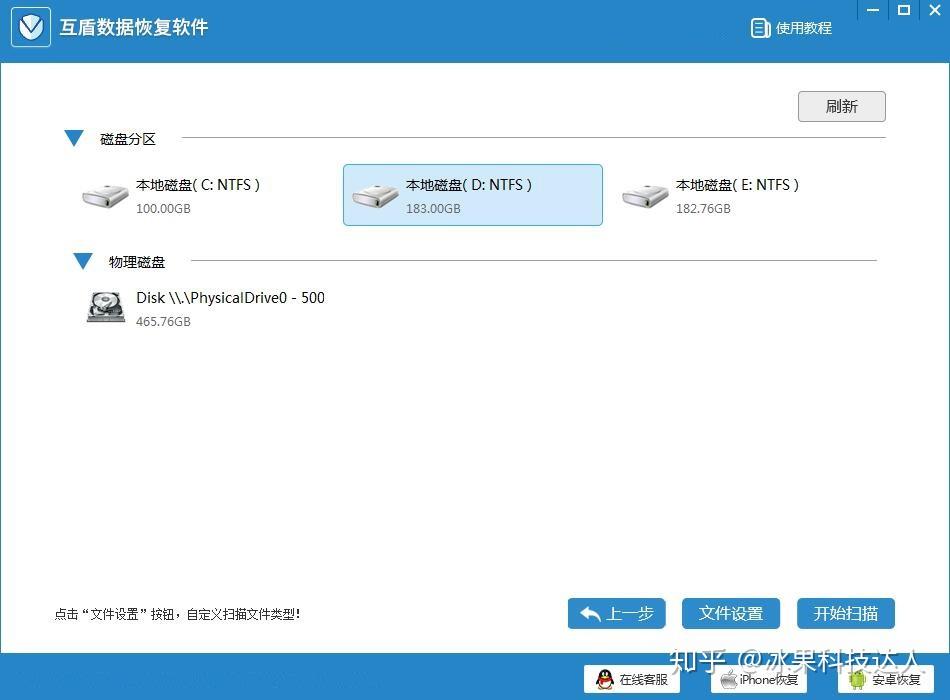This screenshot has height=700, width=950.
Task: Select the PhysicalDrive0 hard disk icon
Action: 106,307
